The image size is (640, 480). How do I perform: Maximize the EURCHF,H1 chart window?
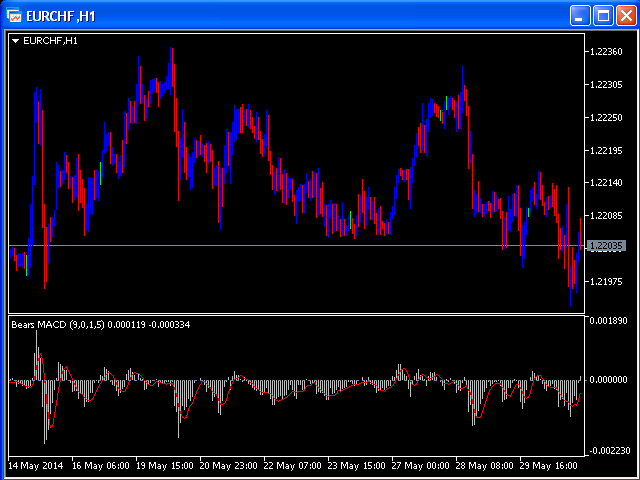click(603, 16)
